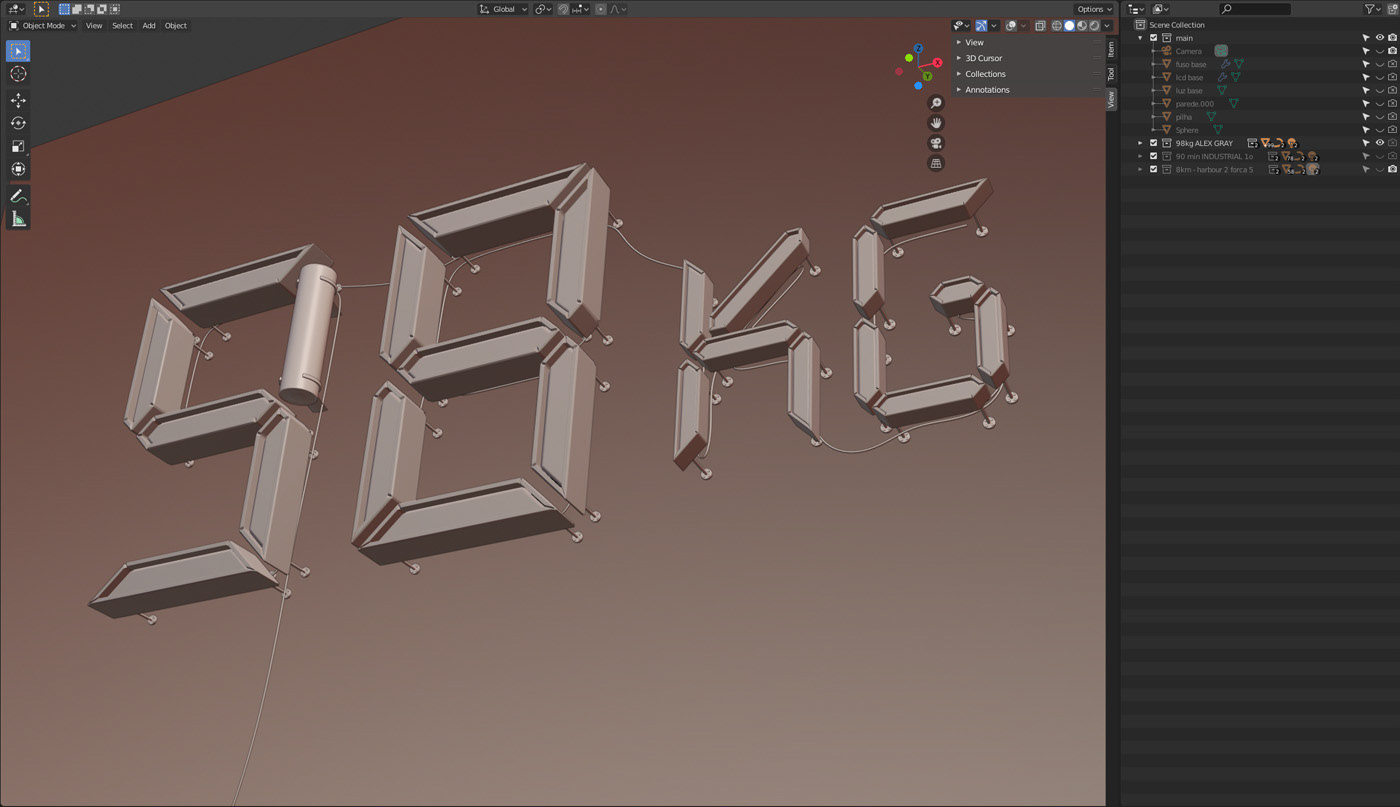1400x807 pixels.
Task: Switch to the Tool sidebar tab
Action: 1111,74
